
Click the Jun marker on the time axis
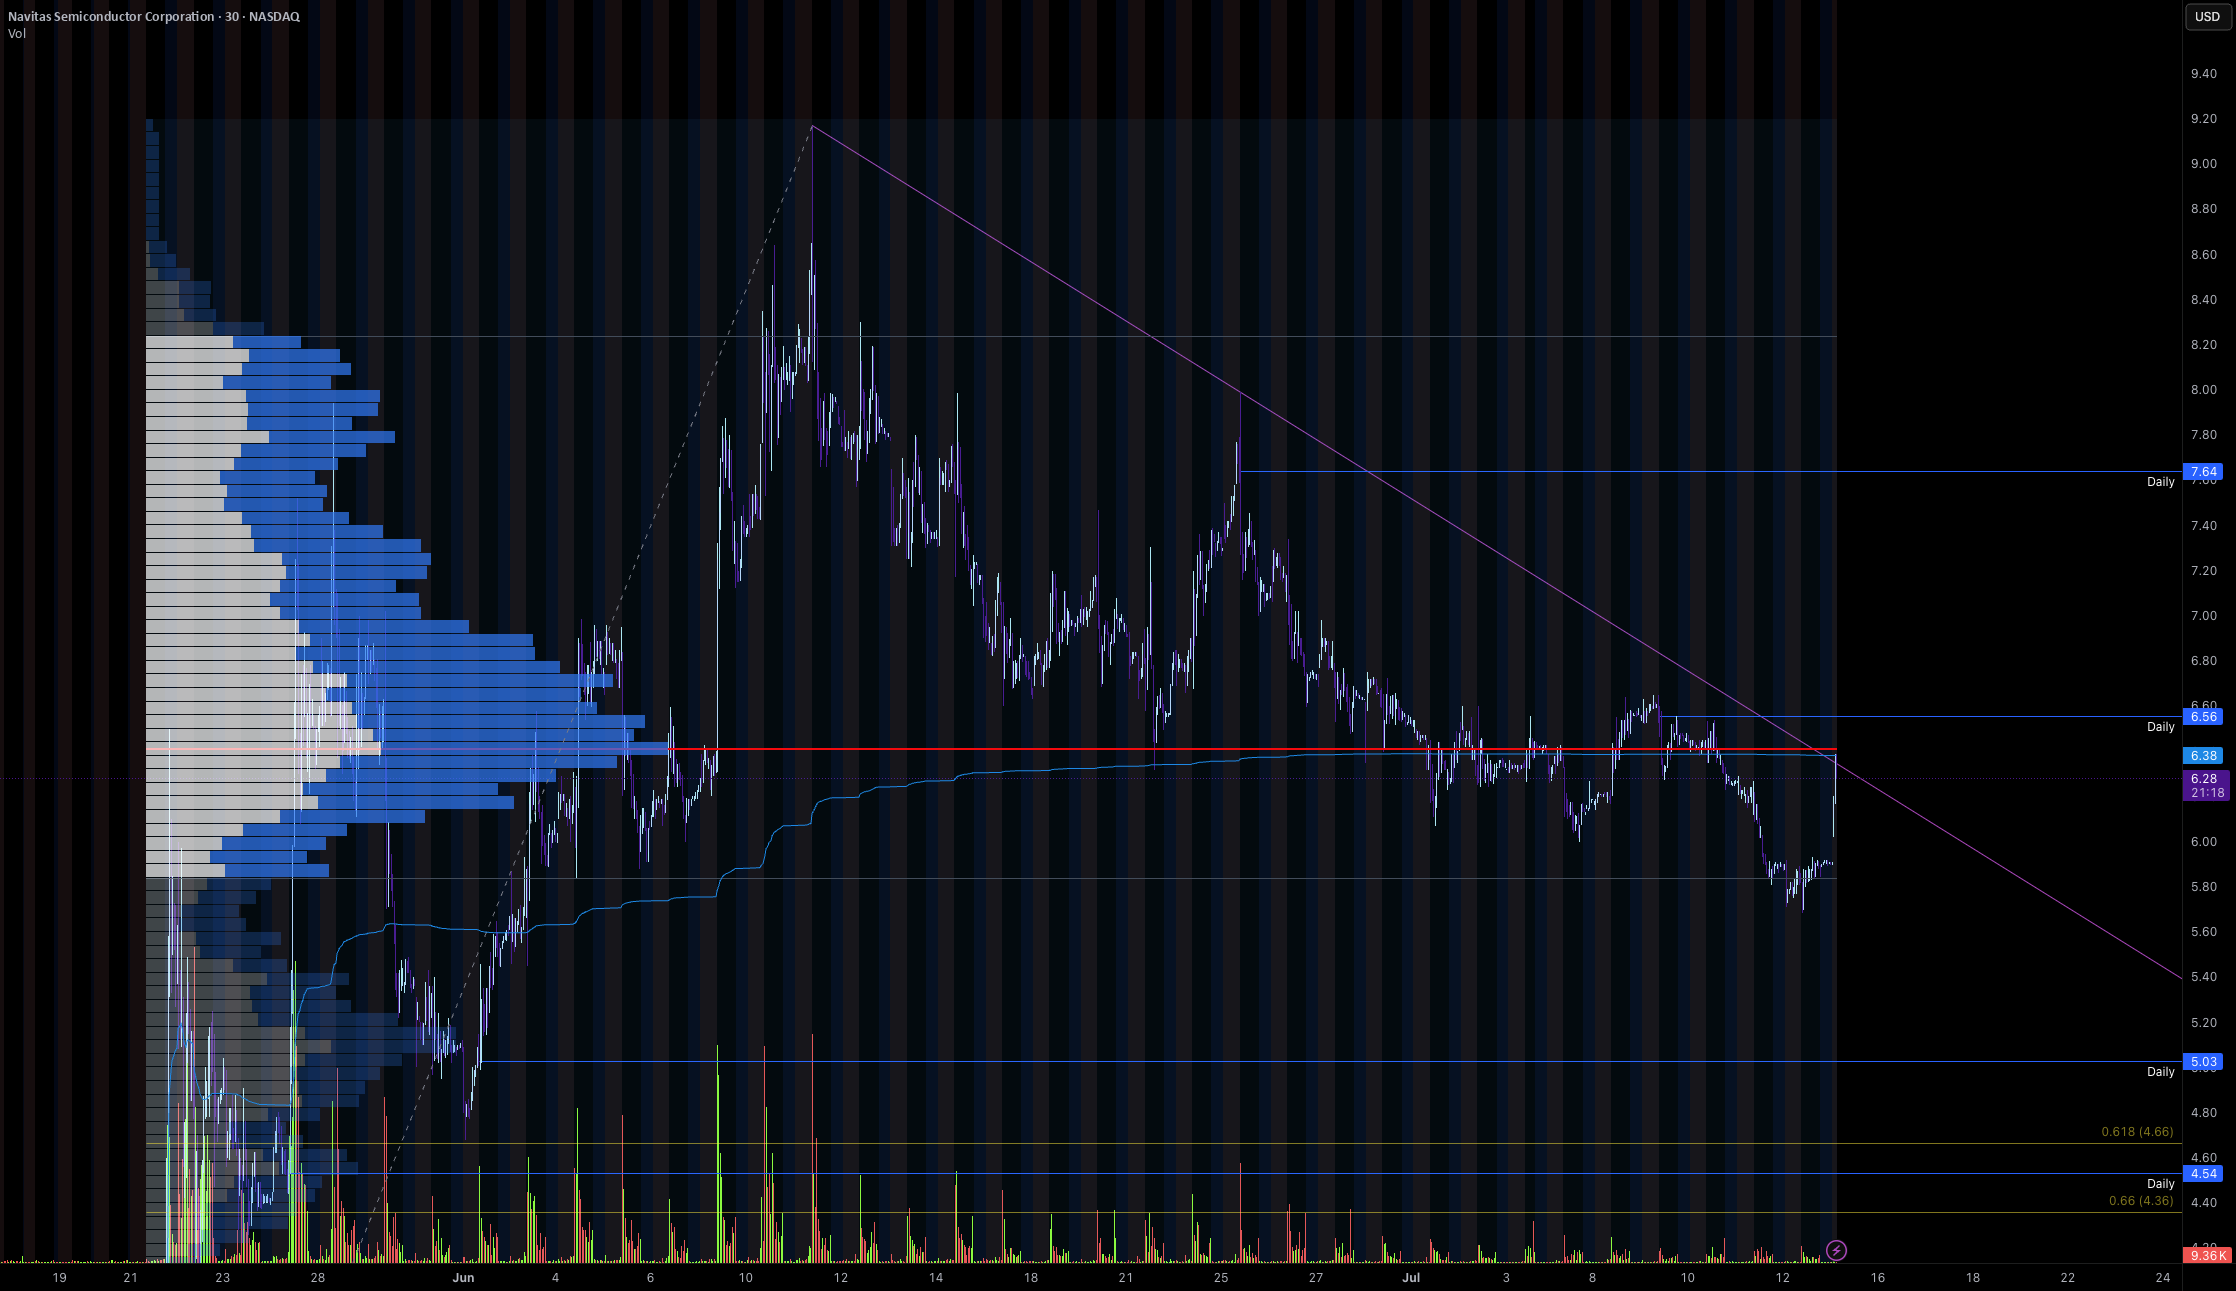click(x=463, y=1277)
